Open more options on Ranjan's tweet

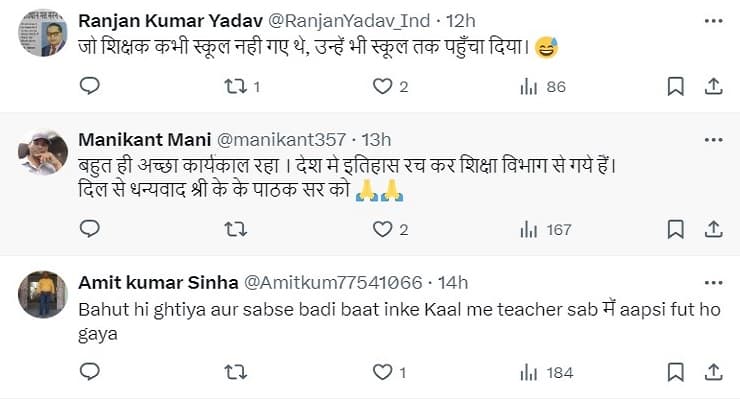[712, 20]
